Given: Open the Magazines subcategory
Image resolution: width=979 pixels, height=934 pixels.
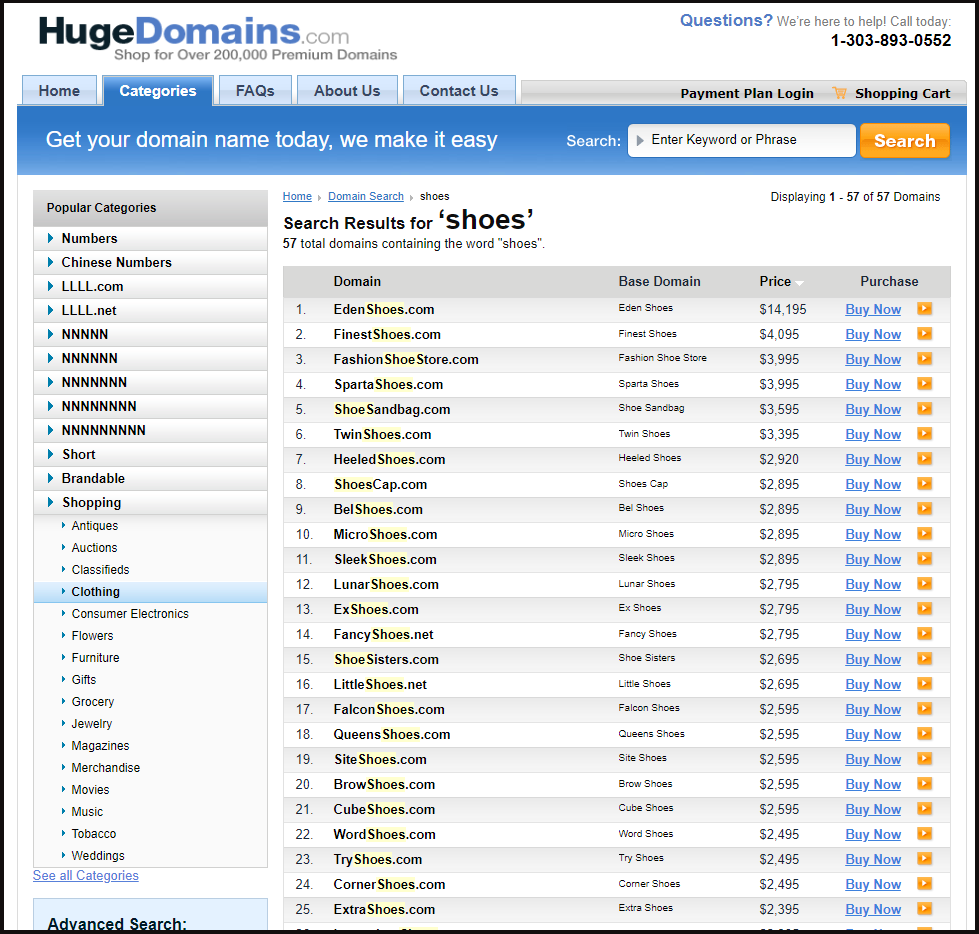Looking at the screenshot, I should (100, 745).
